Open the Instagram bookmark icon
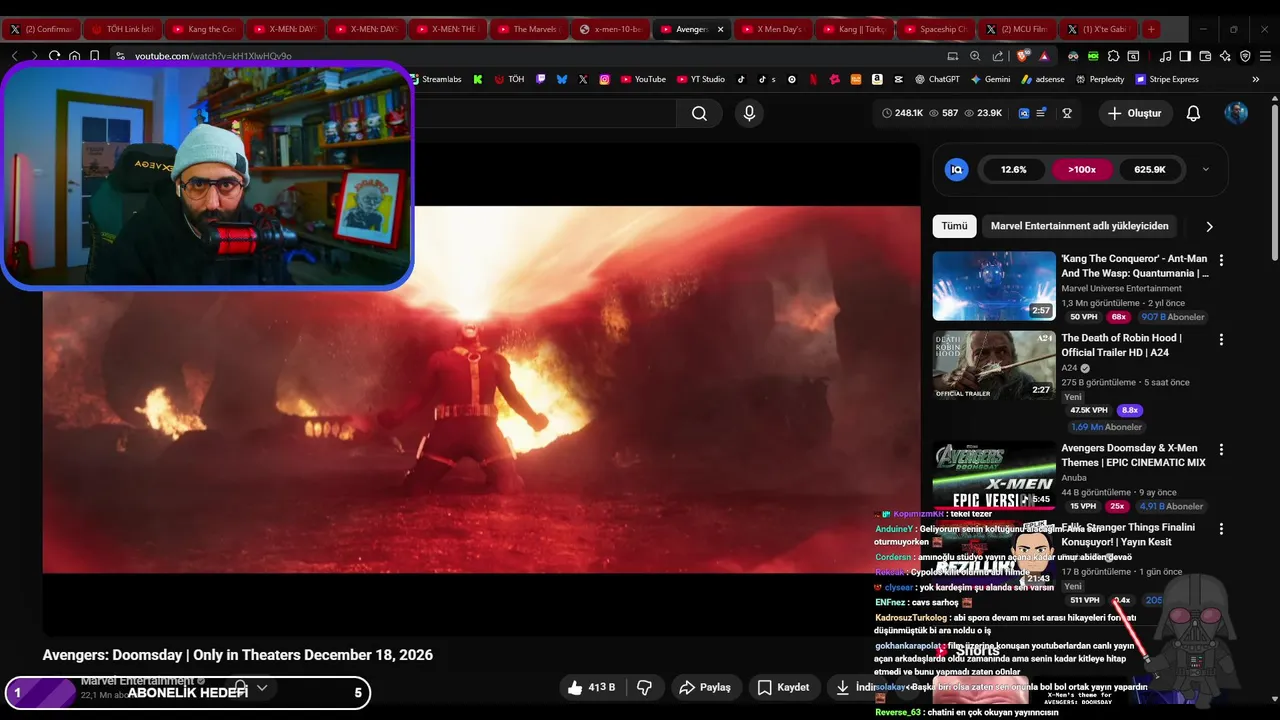Image resolution: width=1280 pixels, height=720 pixels. tap(605, 79)
